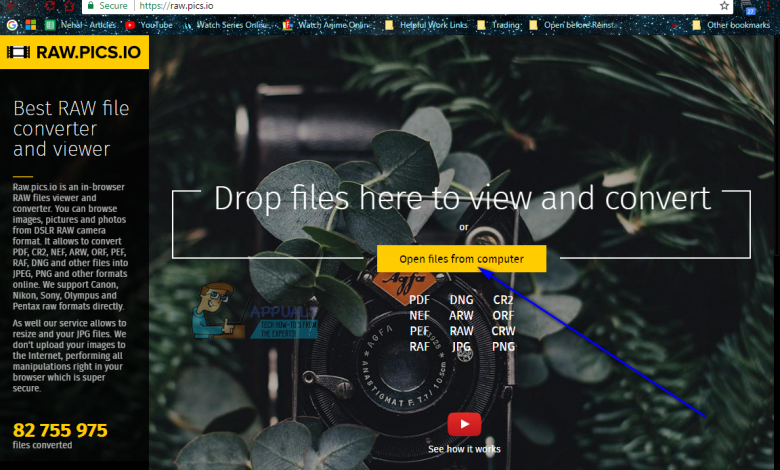Screen dimensions: 780x470
Task: Open the Microsoft colored-squares bookmark
Action: (31, 25)
